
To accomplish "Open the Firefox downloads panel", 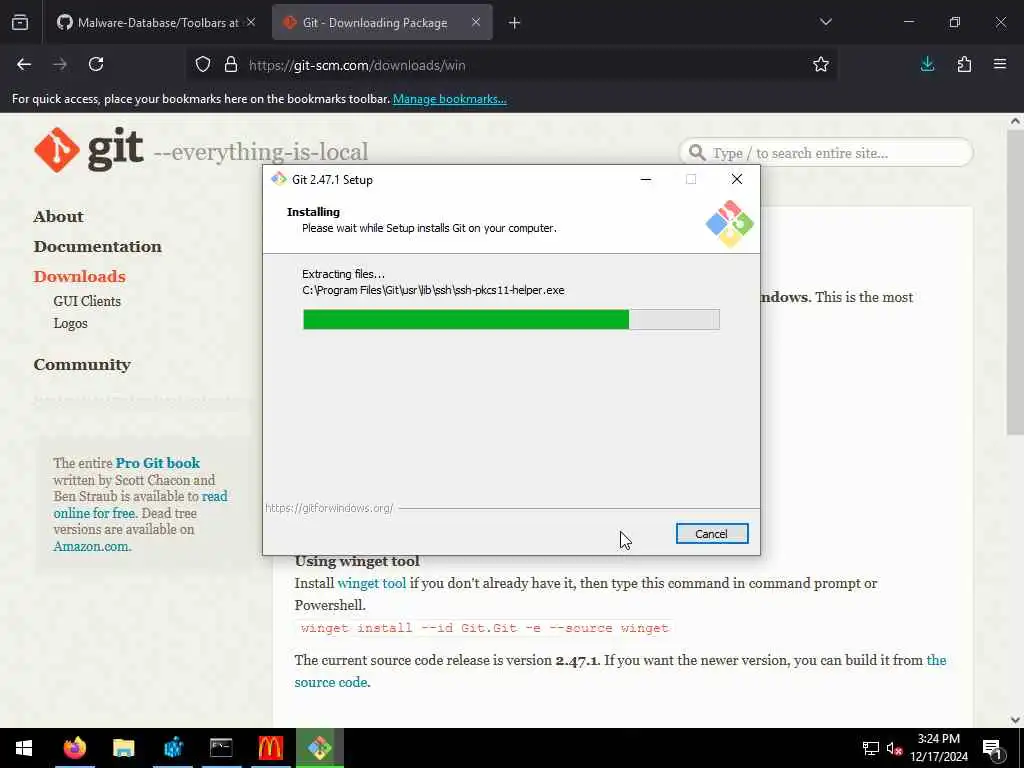I will (x=927, y=64).
